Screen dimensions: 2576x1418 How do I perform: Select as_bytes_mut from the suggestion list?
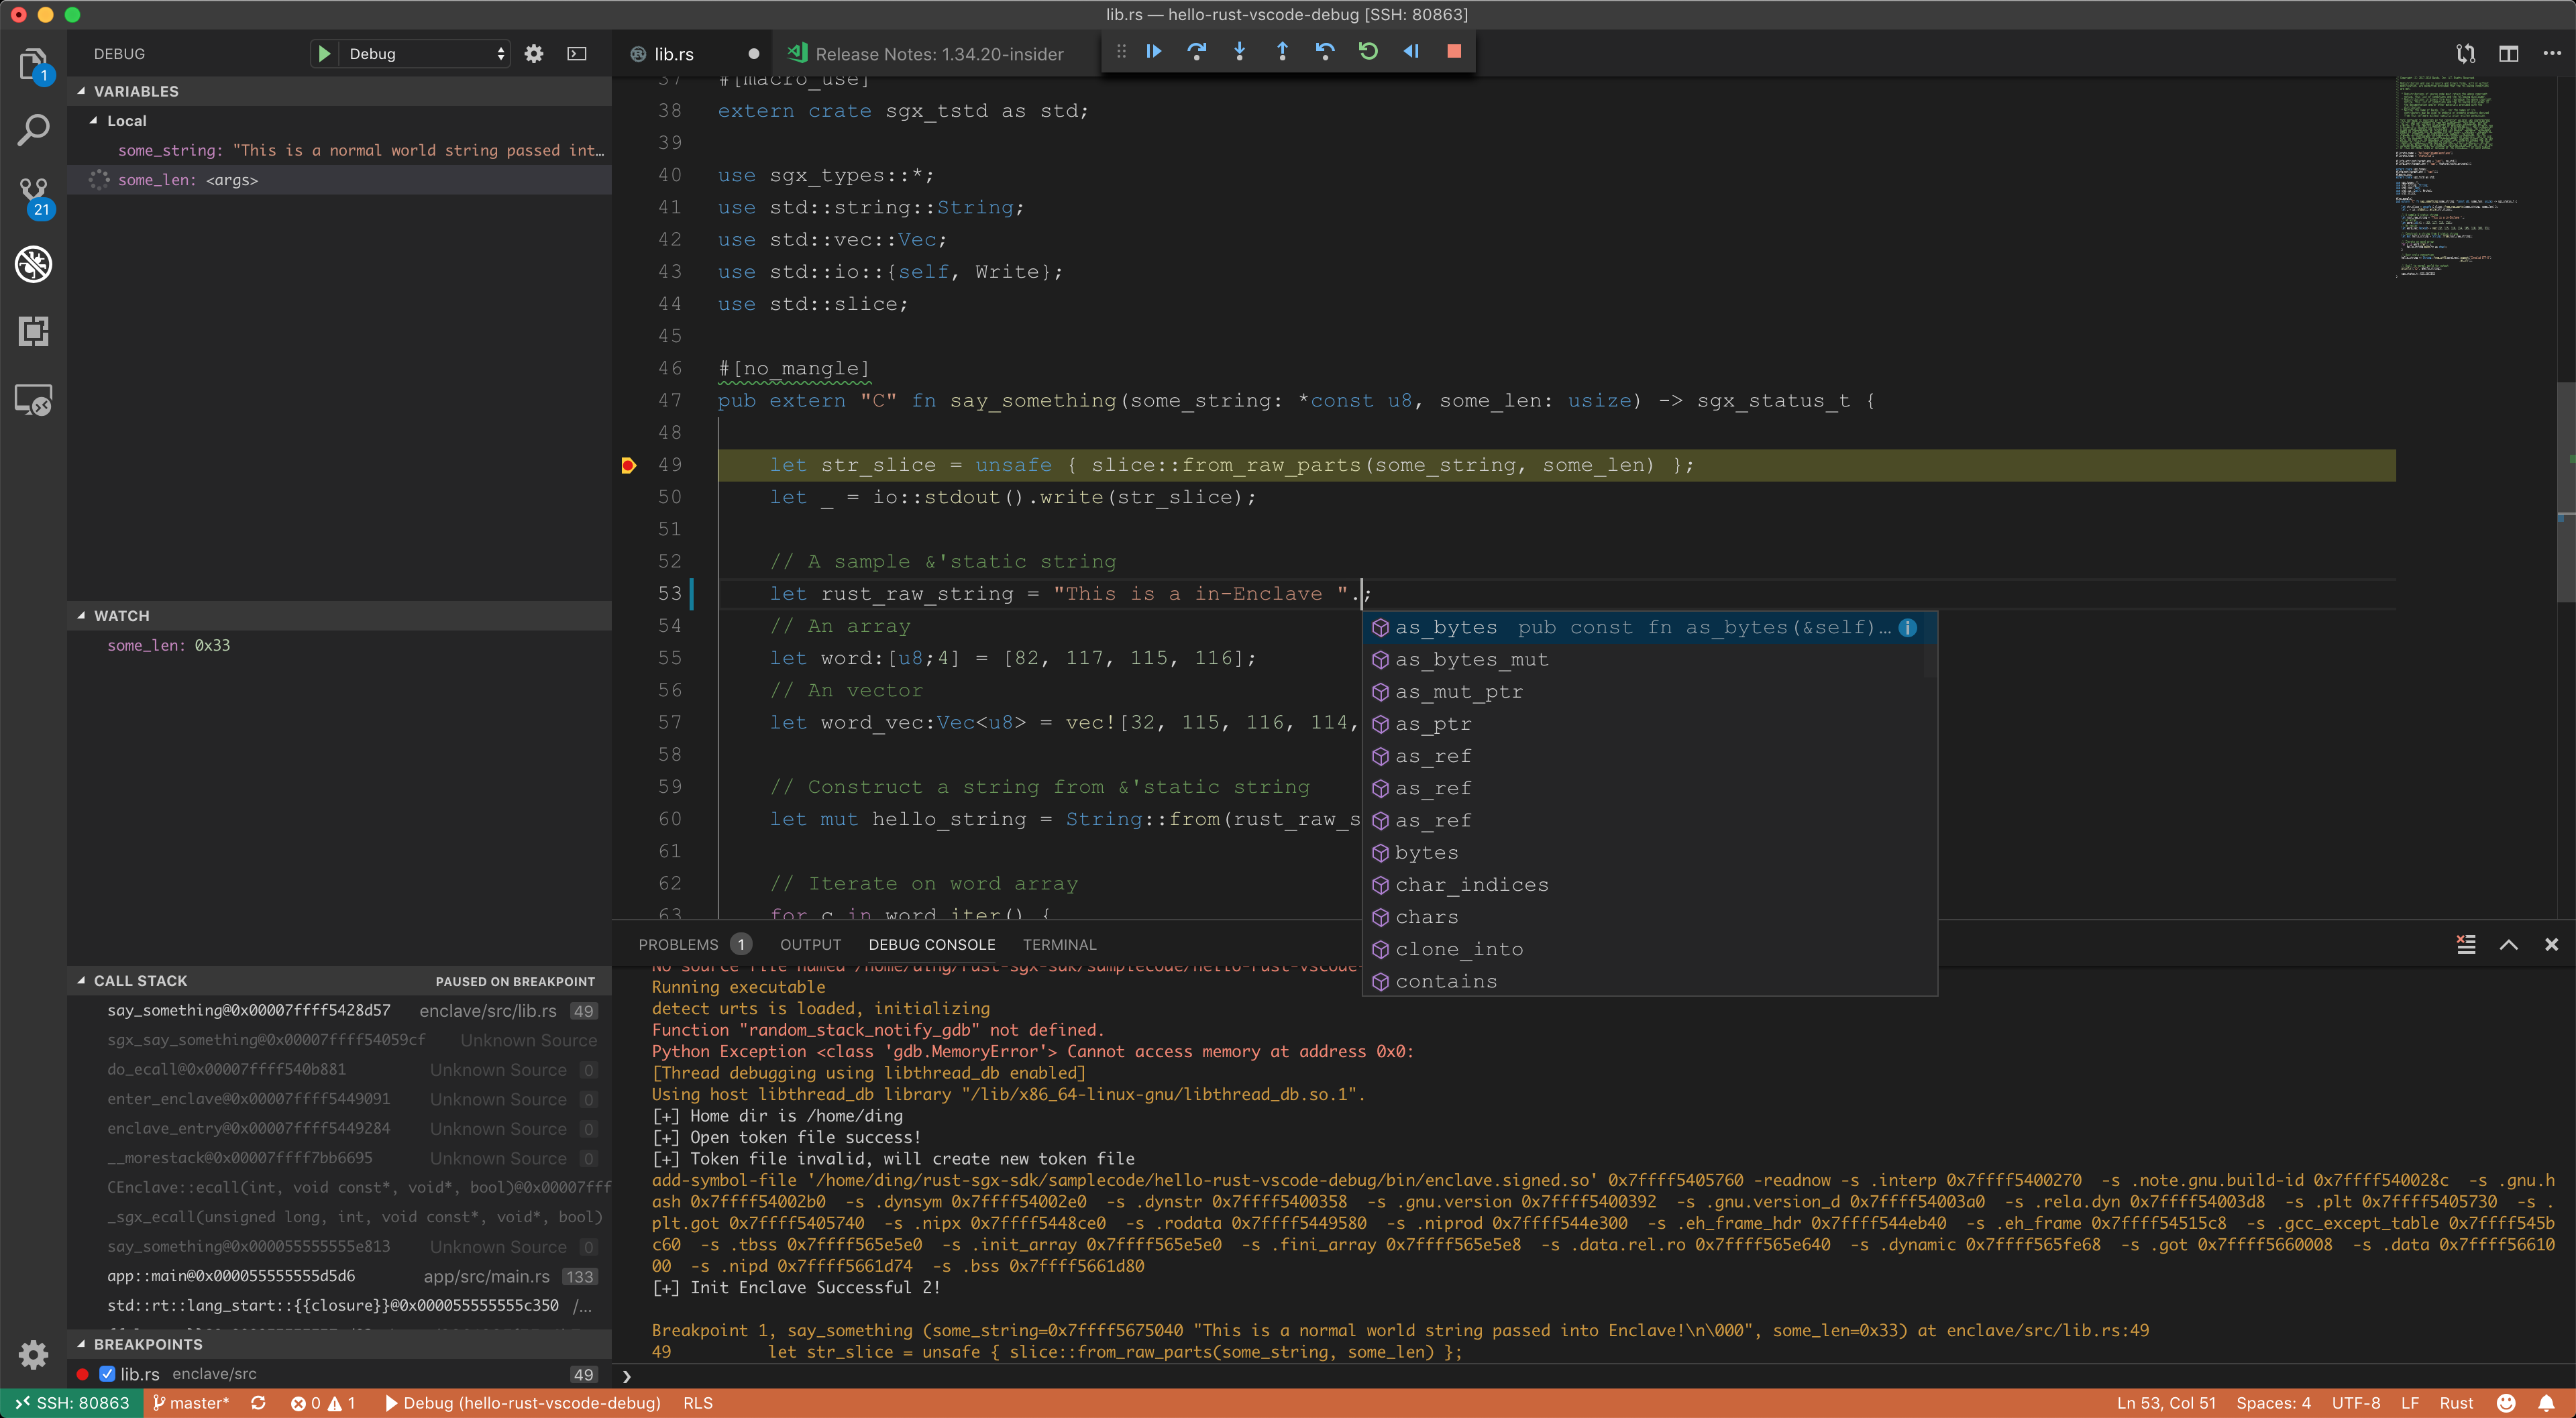click(x=1471, y=660)
